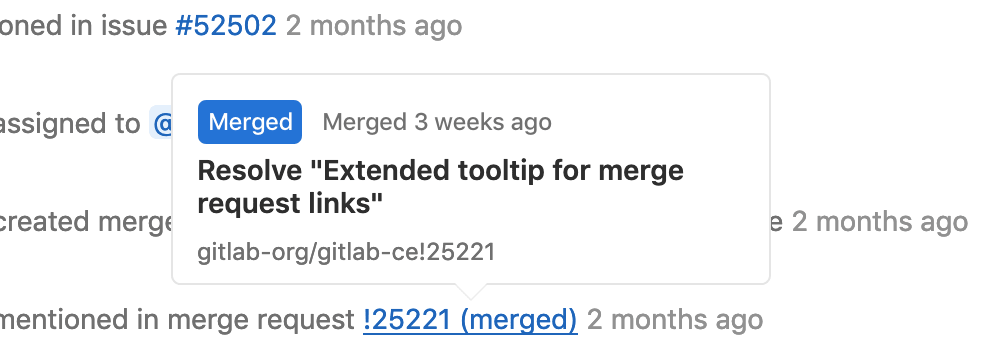Click the "assigned to" system note text
992x360 pixels.
pos(70,123)
